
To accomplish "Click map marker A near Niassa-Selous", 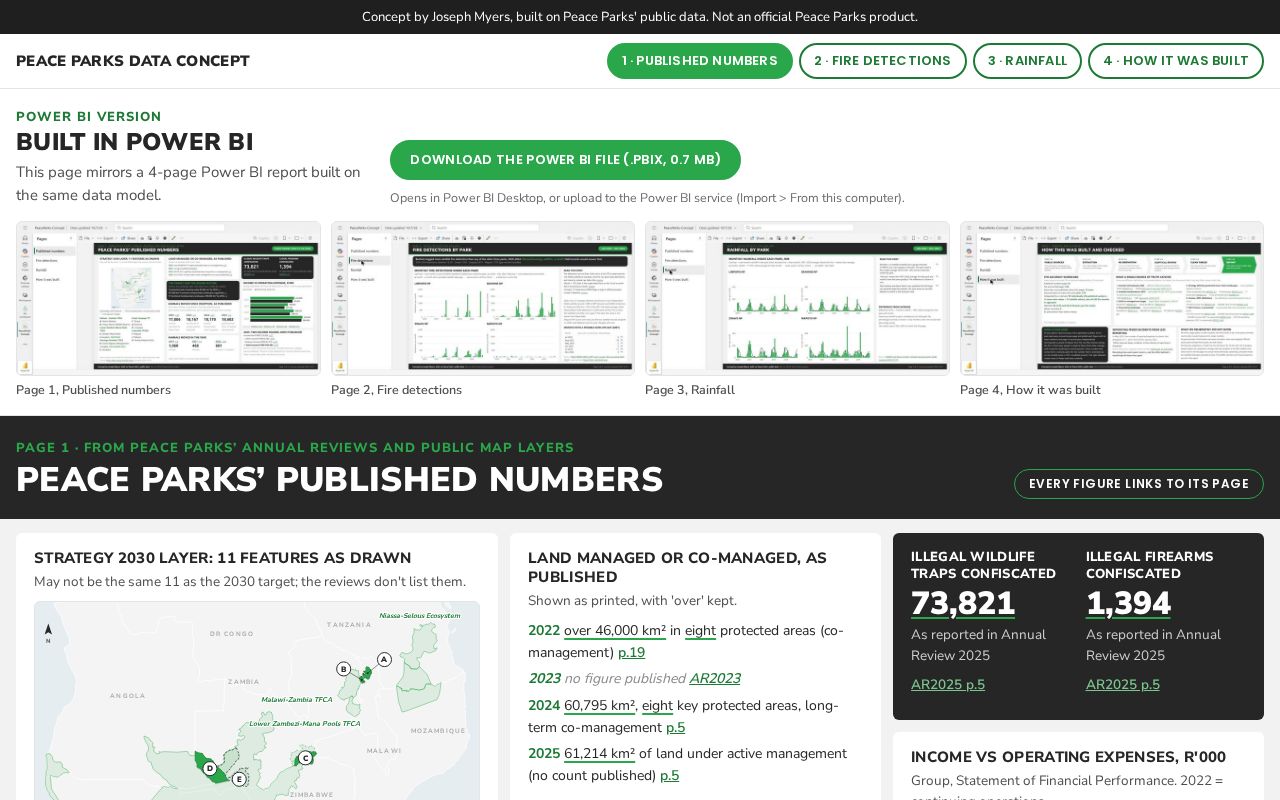I will [384, 659].
